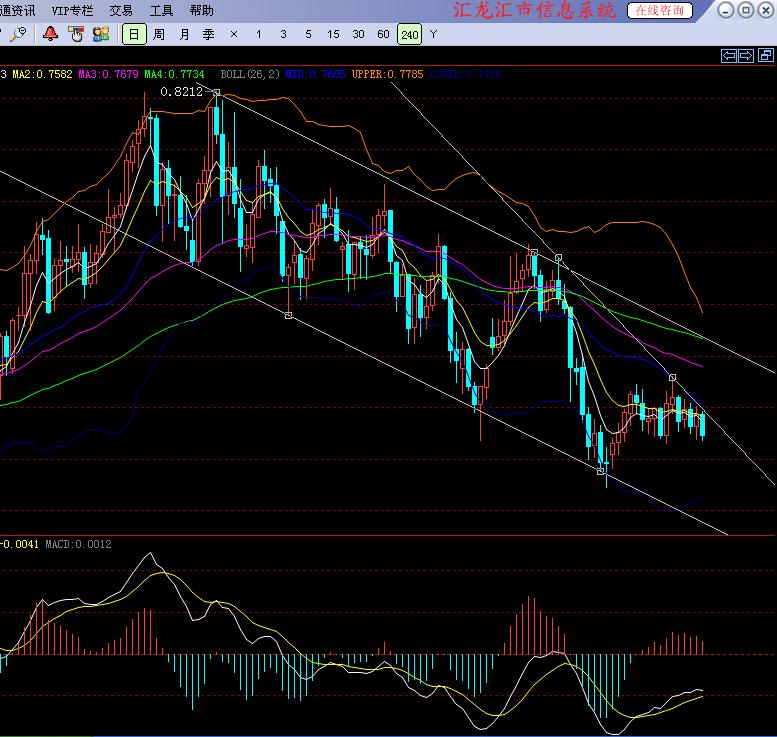The height and width of the screenshot is (737, 777).
Task: Open the 工具 tools menu
Action: 161,10
